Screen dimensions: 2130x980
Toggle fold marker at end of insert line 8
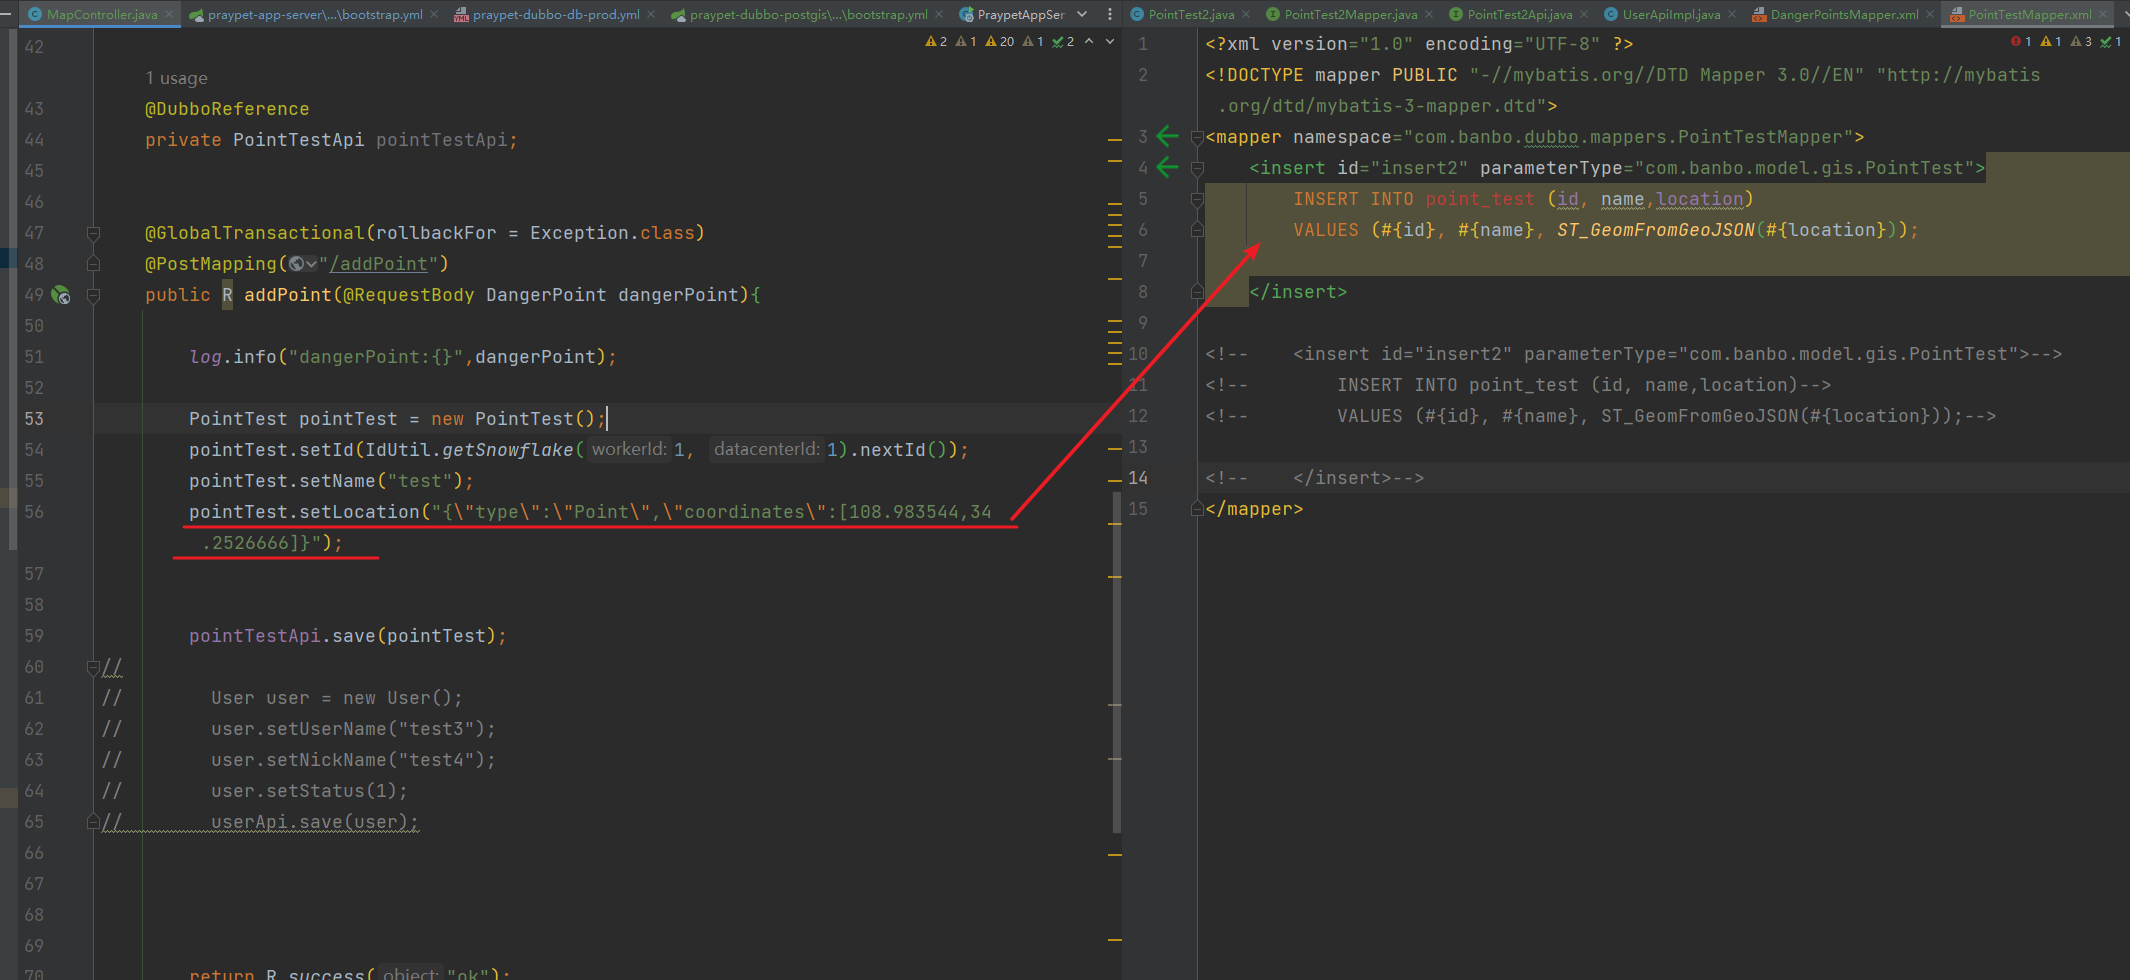click(x=1197, y=292)
